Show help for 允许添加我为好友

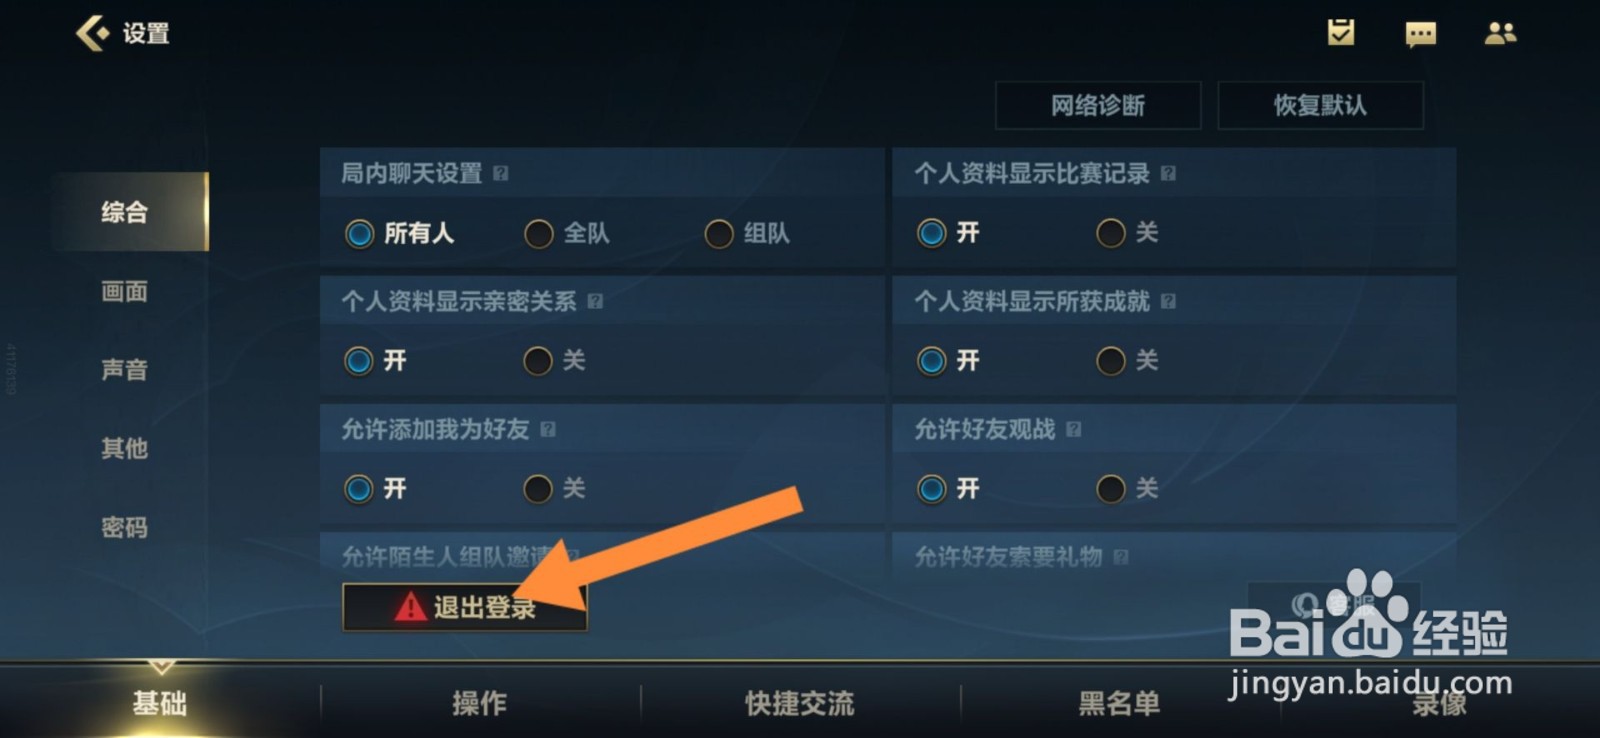[548, 429]
